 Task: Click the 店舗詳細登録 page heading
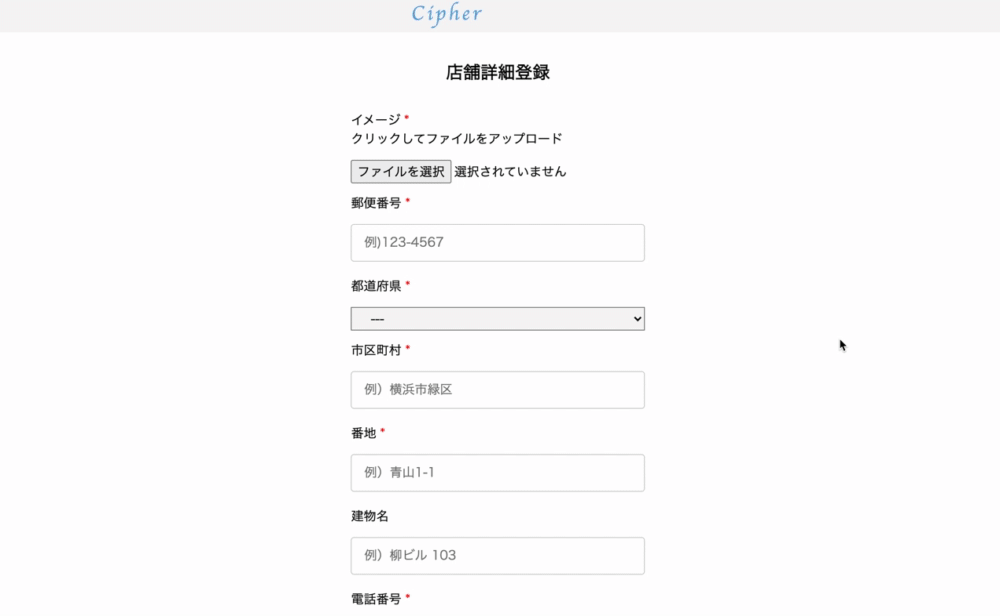tap(498, 72)
